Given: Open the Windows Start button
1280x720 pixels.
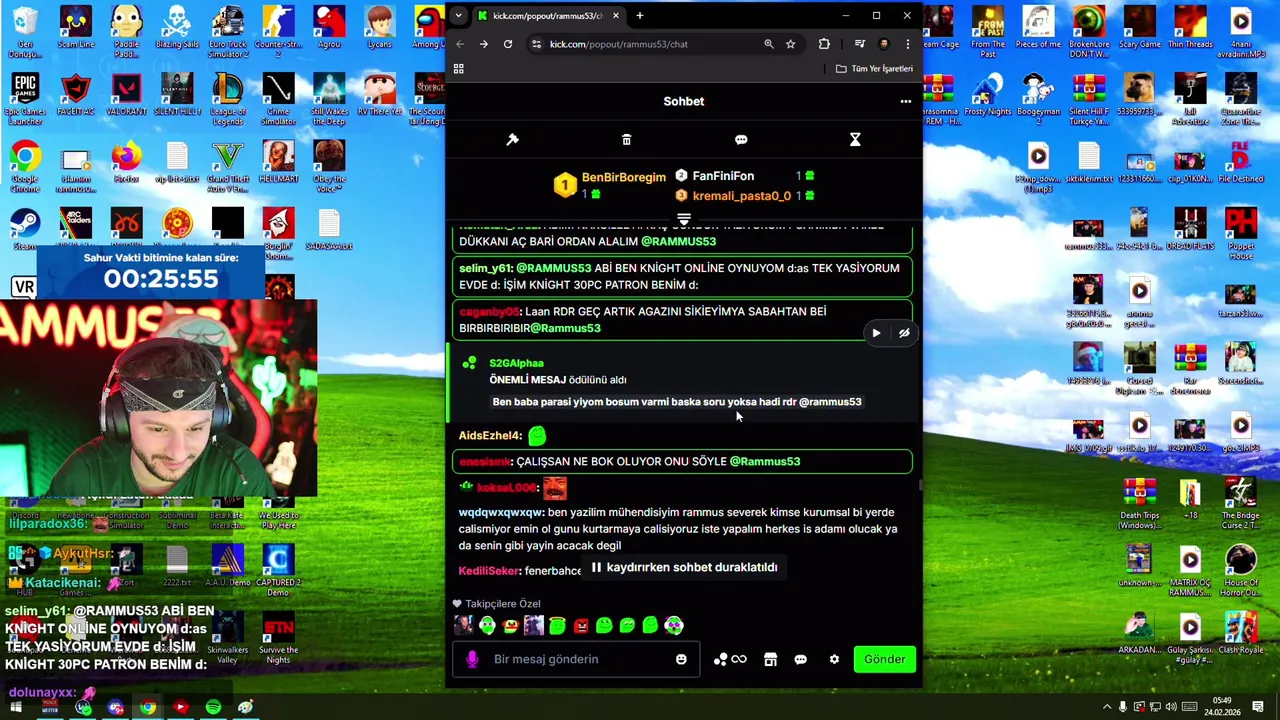Looking at the screenshot, I should tap(15, 708).
